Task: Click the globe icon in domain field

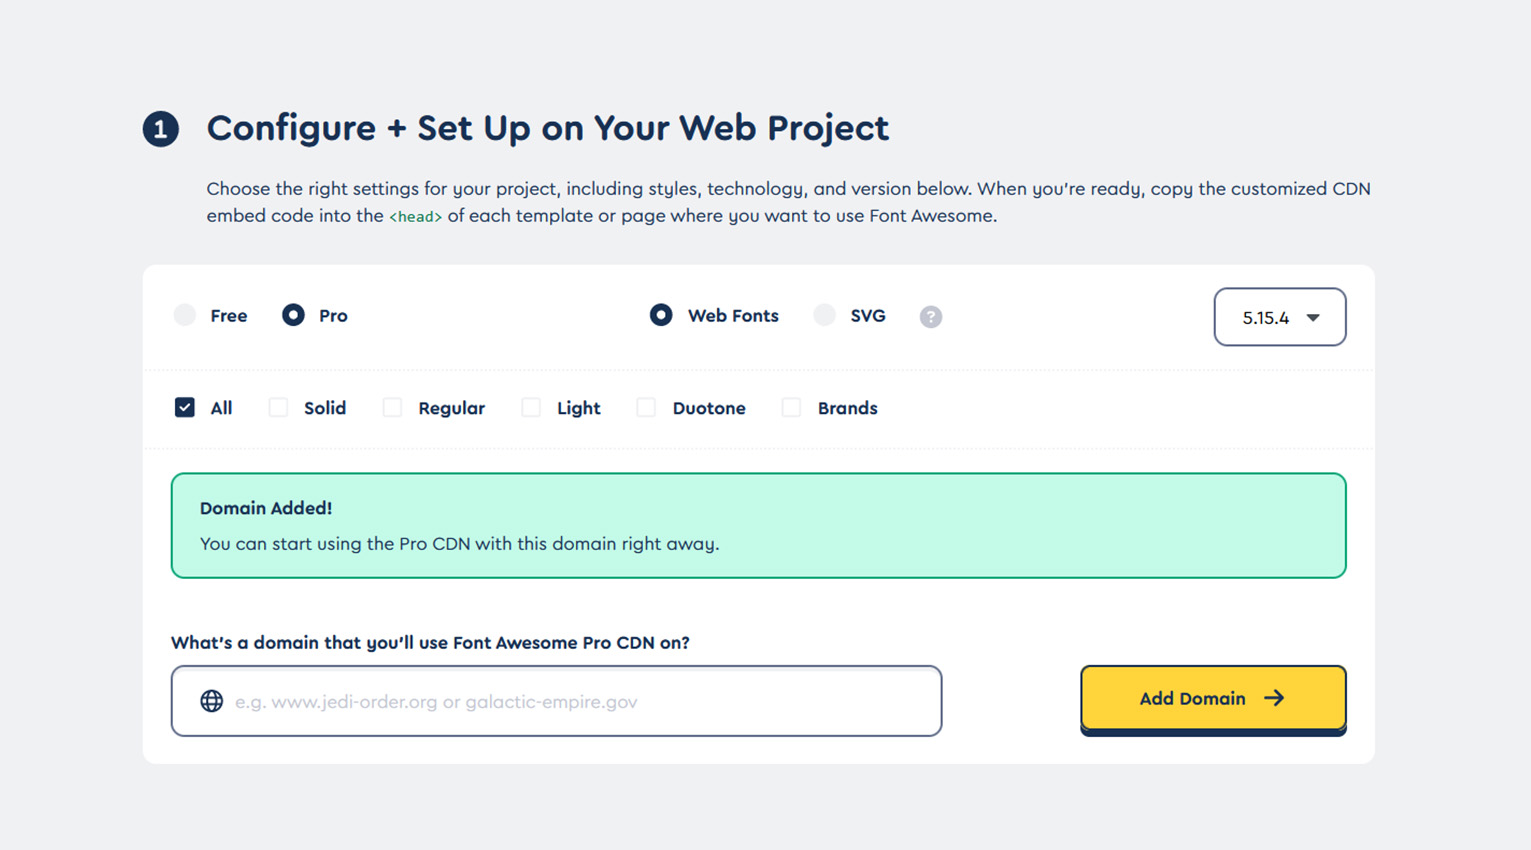Action: [x=211, y=701]
